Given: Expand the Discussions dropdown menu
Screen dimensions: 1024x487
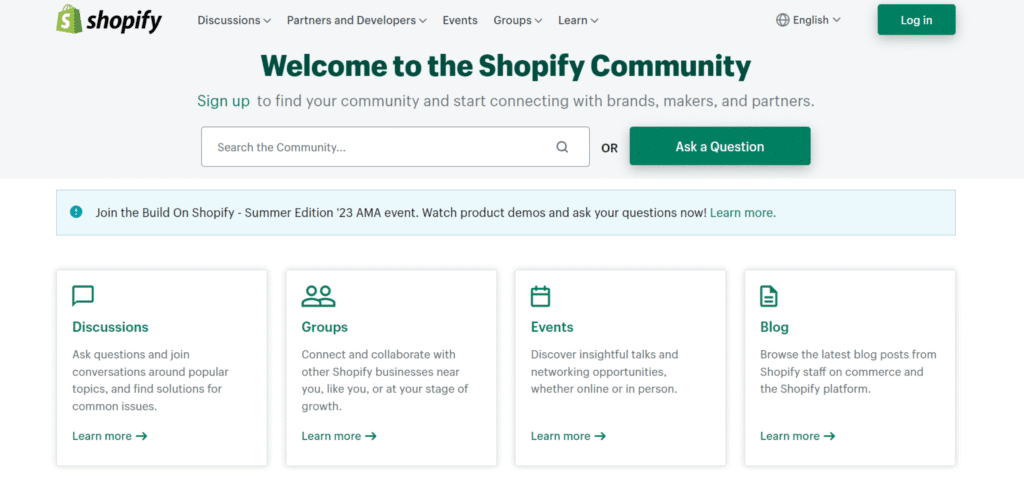Looking at the screenshot, I should click(x=234, y=20).
